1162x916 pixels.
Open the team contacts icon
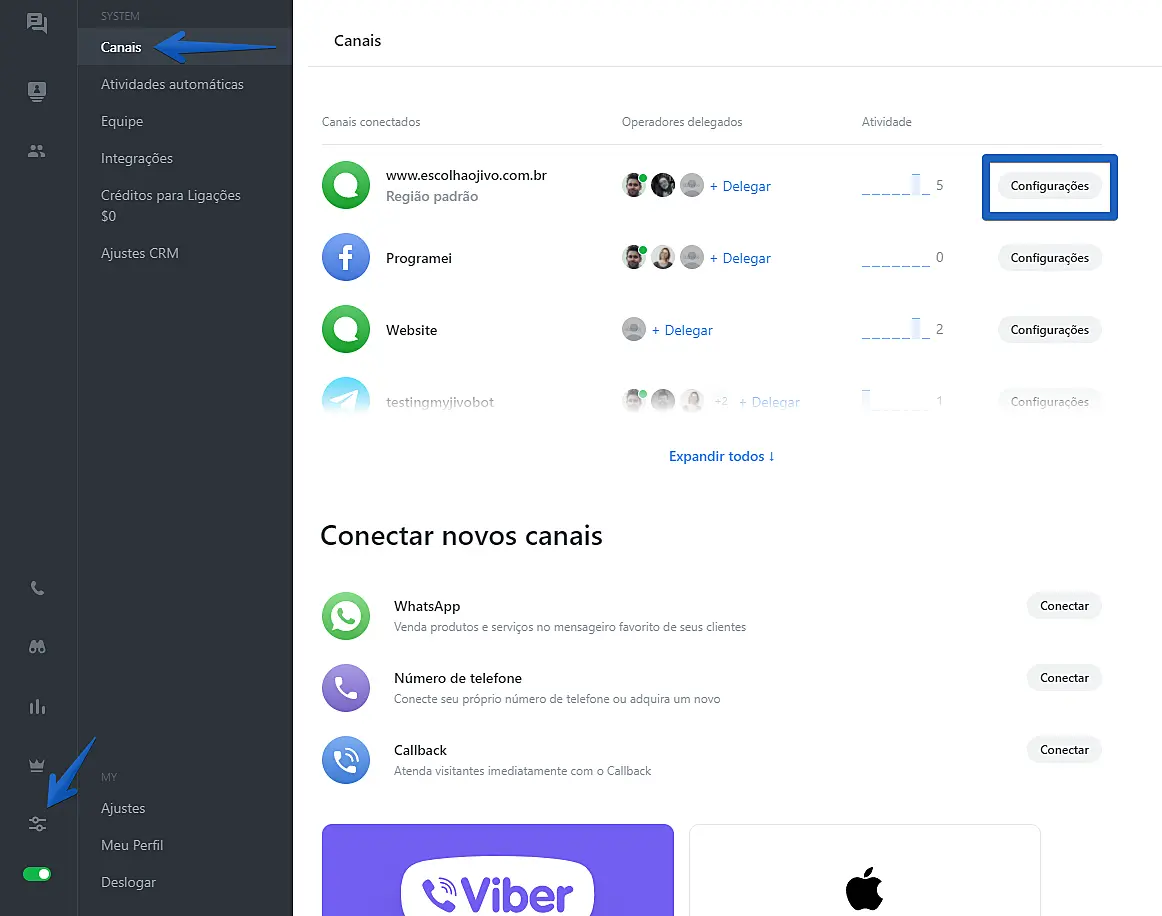point(36,151)
